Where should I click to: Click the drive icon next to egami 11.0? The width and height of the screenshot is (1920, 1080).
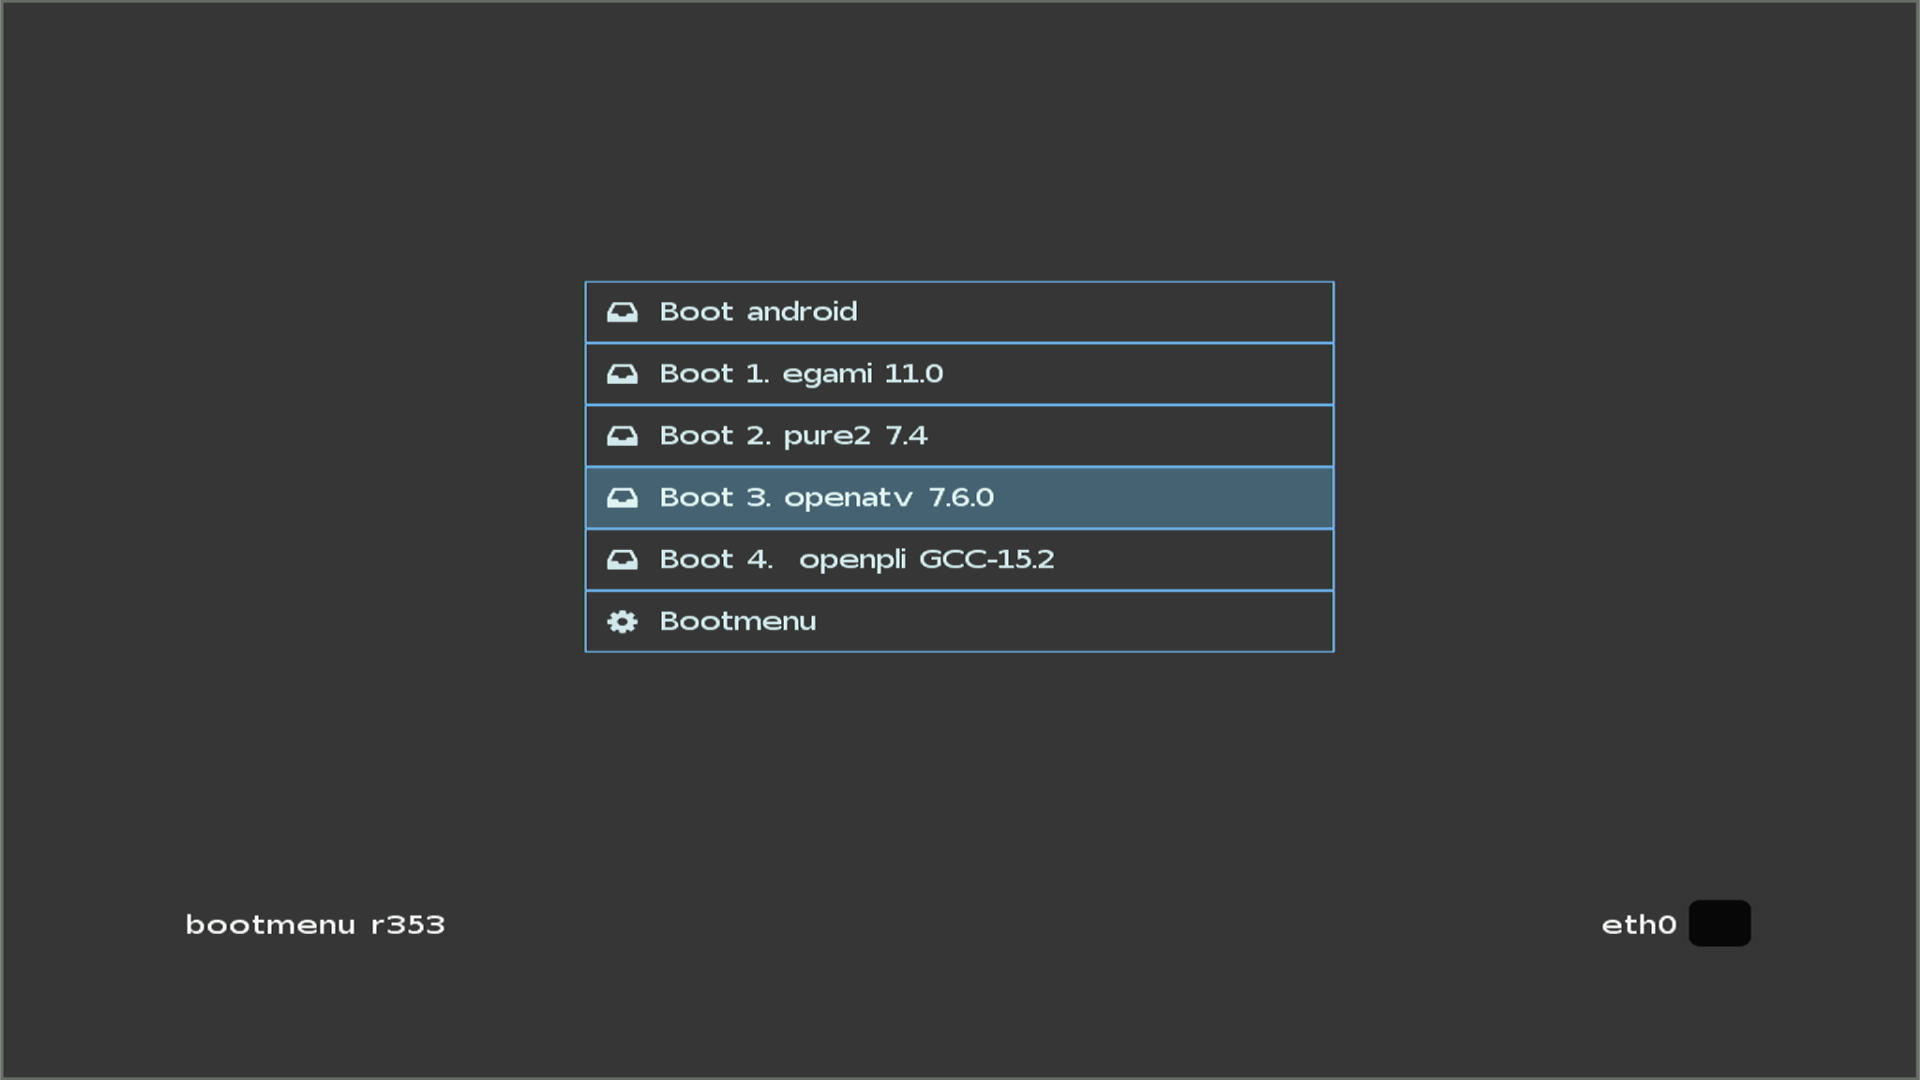[x=622, y=375]
